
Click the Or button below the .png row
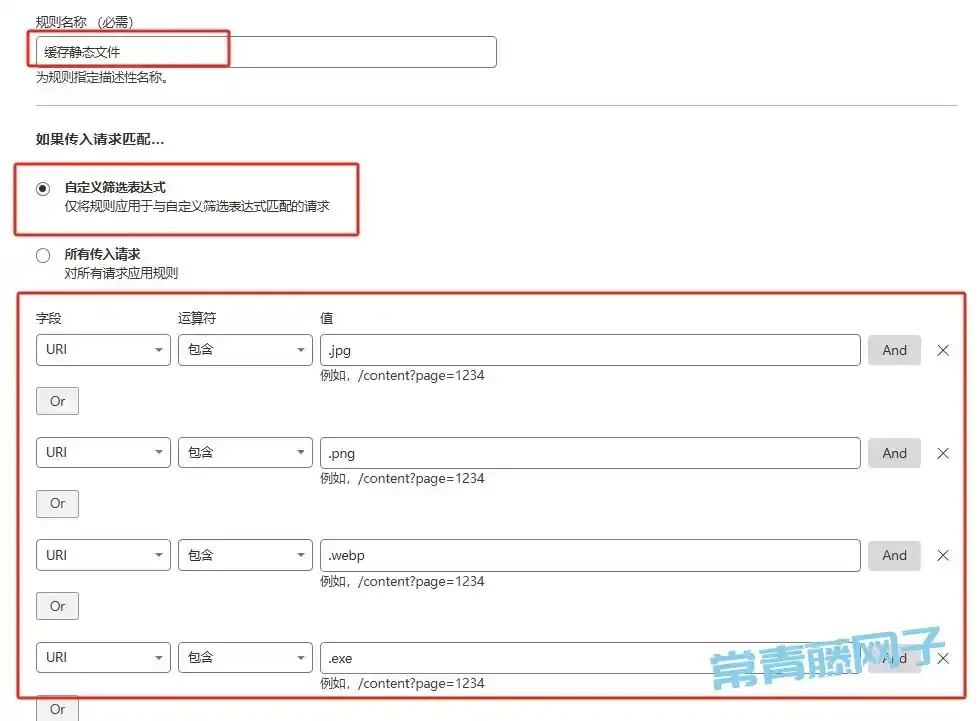point(57,504)
